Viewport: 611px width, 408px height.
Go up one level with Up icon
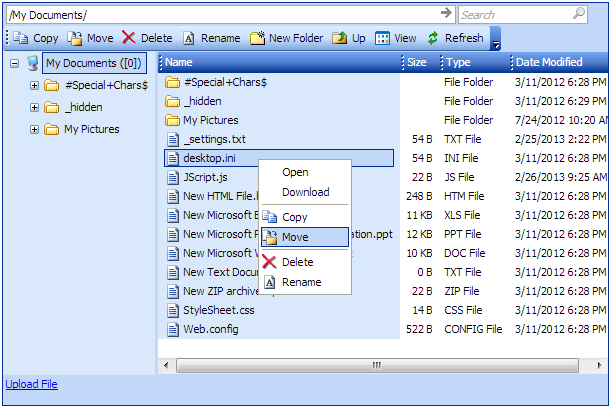pos(339,38)
